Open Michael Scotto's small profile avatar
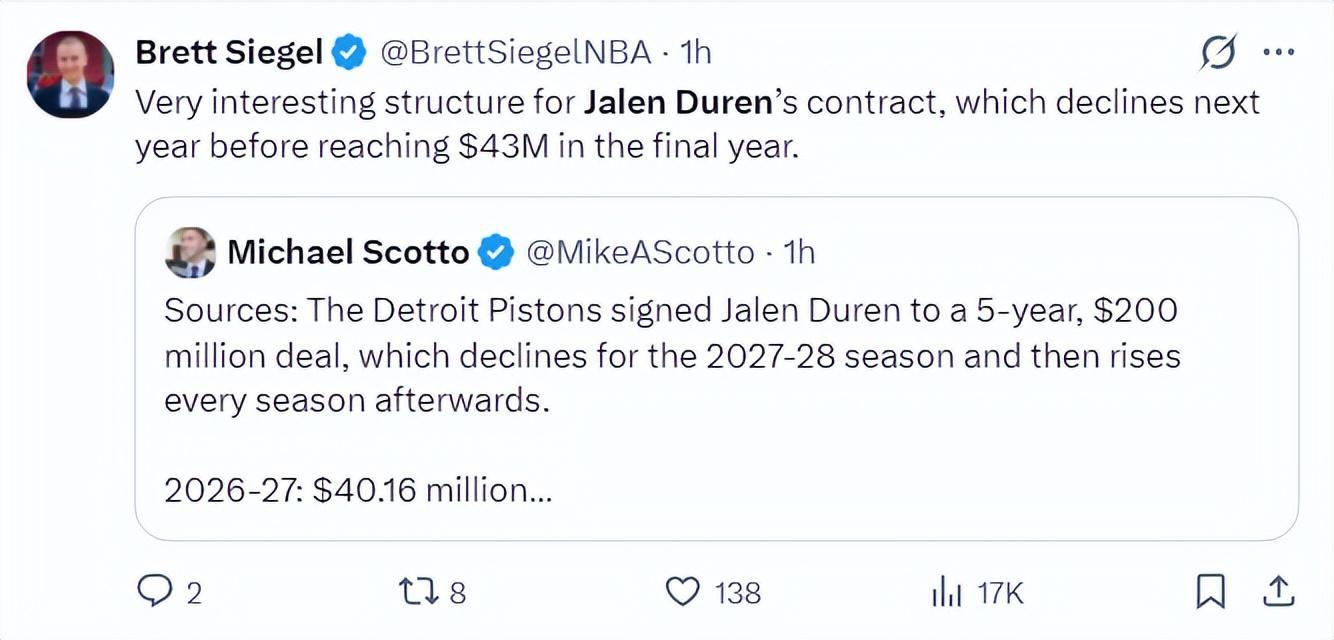 [190, 252]
